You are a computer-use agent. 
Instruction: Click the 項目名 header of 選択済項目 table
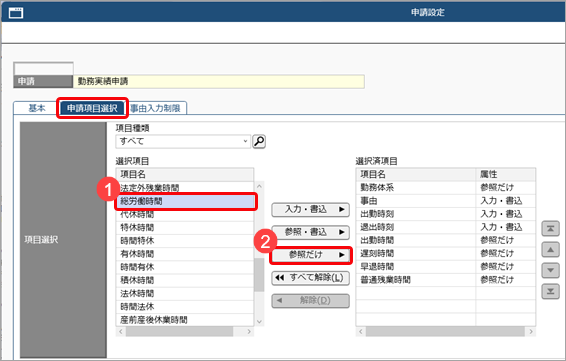pyautogui.click(x=416, y=174)
